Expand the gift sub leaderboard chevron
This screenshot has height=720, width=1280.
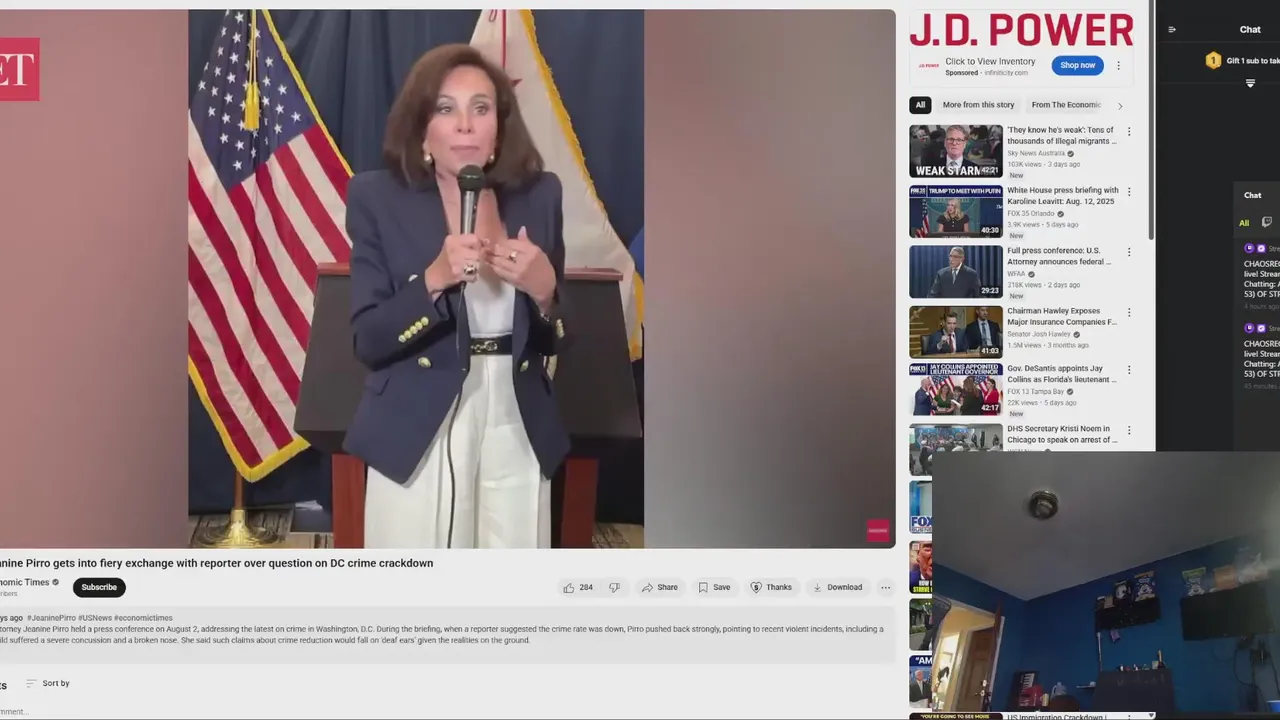tap(1250, 84)
